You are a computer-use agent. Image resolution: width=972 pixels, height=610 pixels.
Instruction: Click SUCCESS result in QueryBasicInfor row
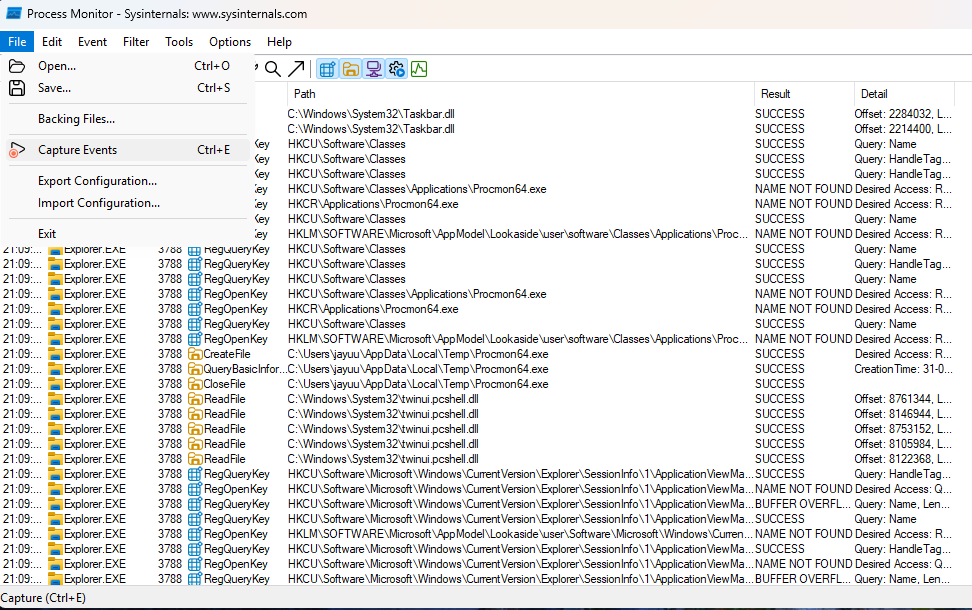[x=780, y=369]
